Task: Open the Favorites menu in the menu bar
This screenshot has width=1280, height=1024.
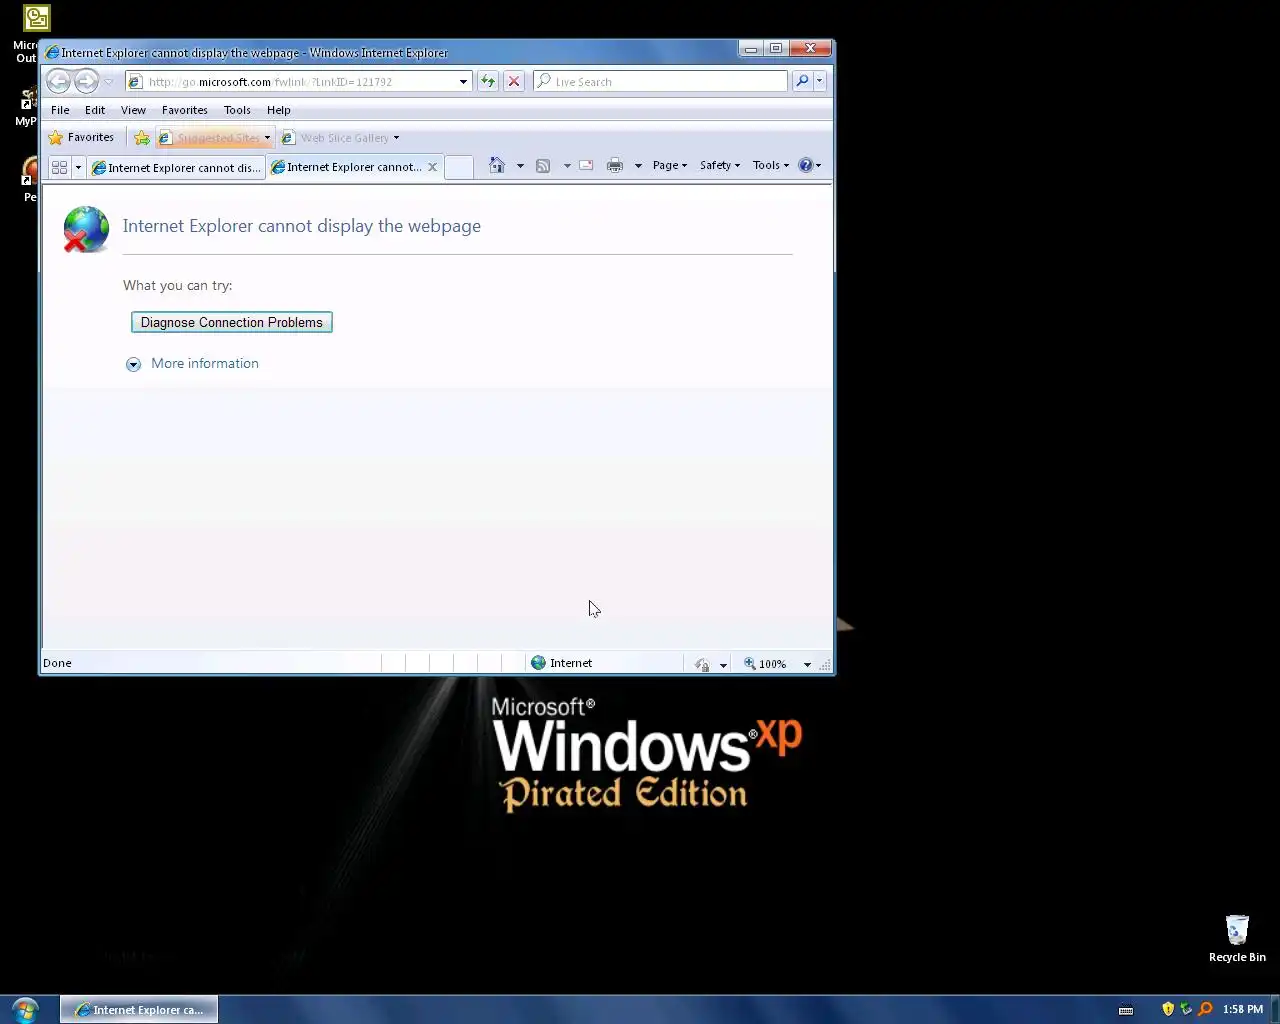Action: [x=185, y=110]
